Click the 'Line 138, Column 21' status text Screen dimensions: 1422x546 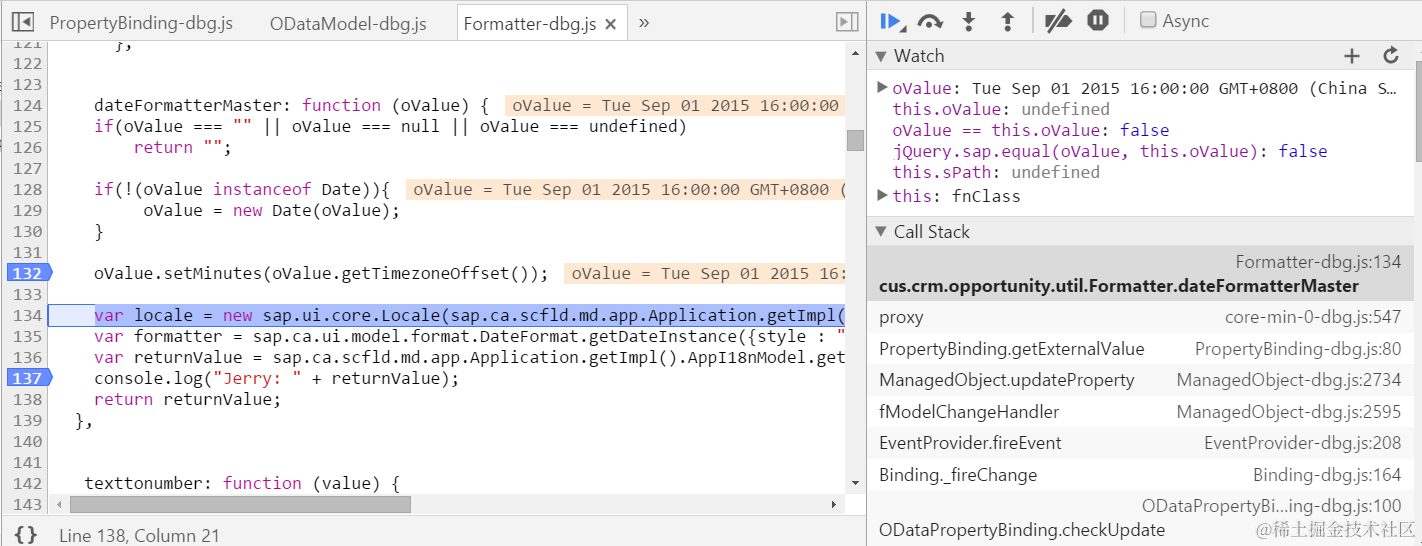[139, 535]
